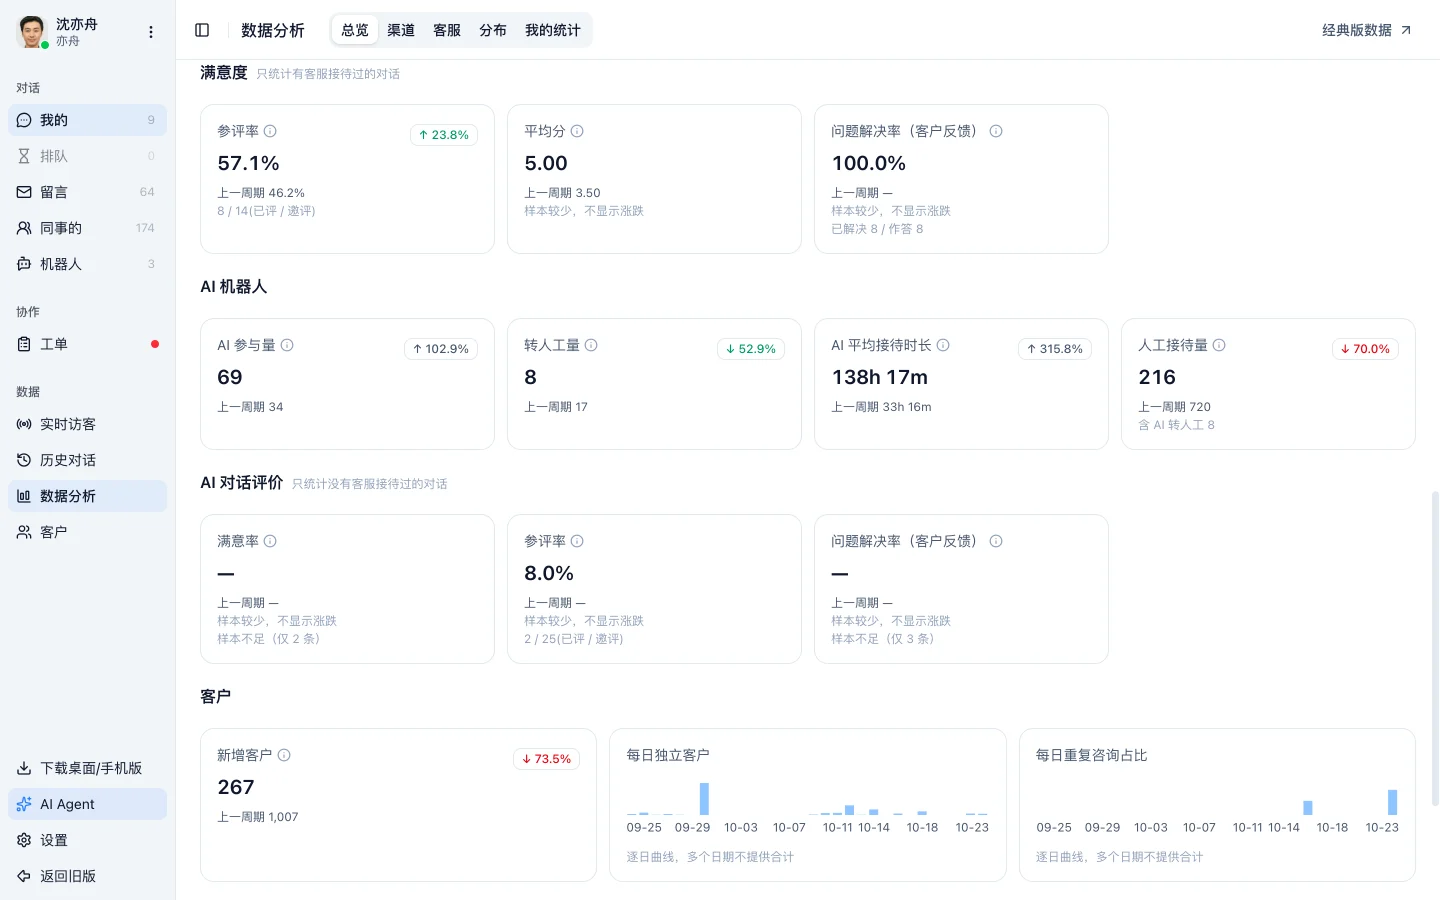Open the 客户 customers page
The width and height of the screenshot is (1440, 900).
(87, 532)
